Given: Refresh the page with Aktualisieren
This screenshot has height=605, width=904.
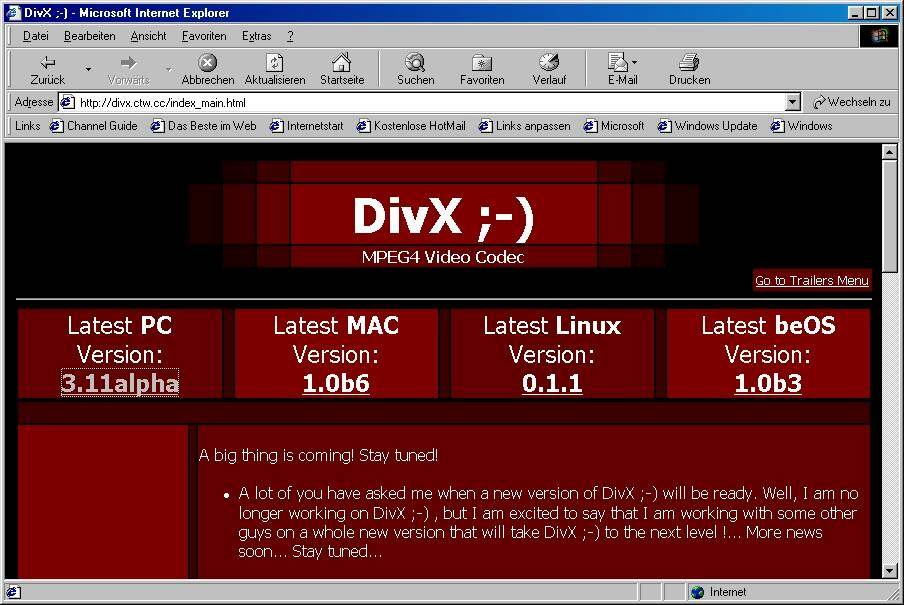Looking at the screenshot, I should (x=274, y=69).
